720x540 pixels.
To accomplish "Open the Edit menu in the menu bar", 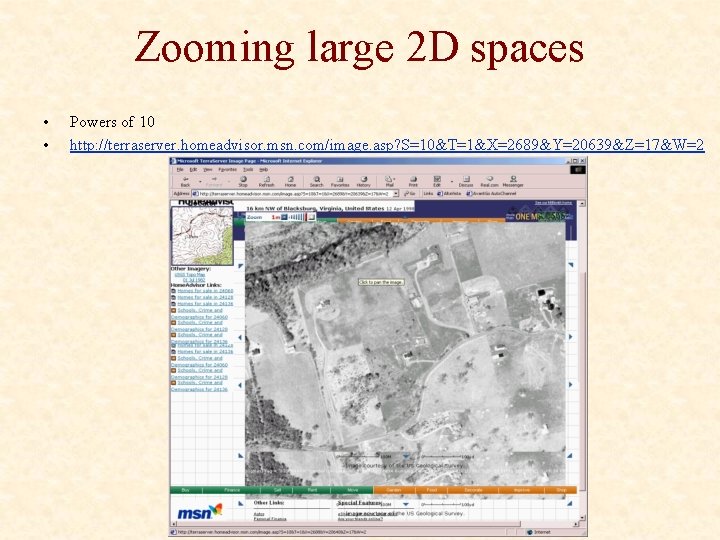I will coord(193,169).
